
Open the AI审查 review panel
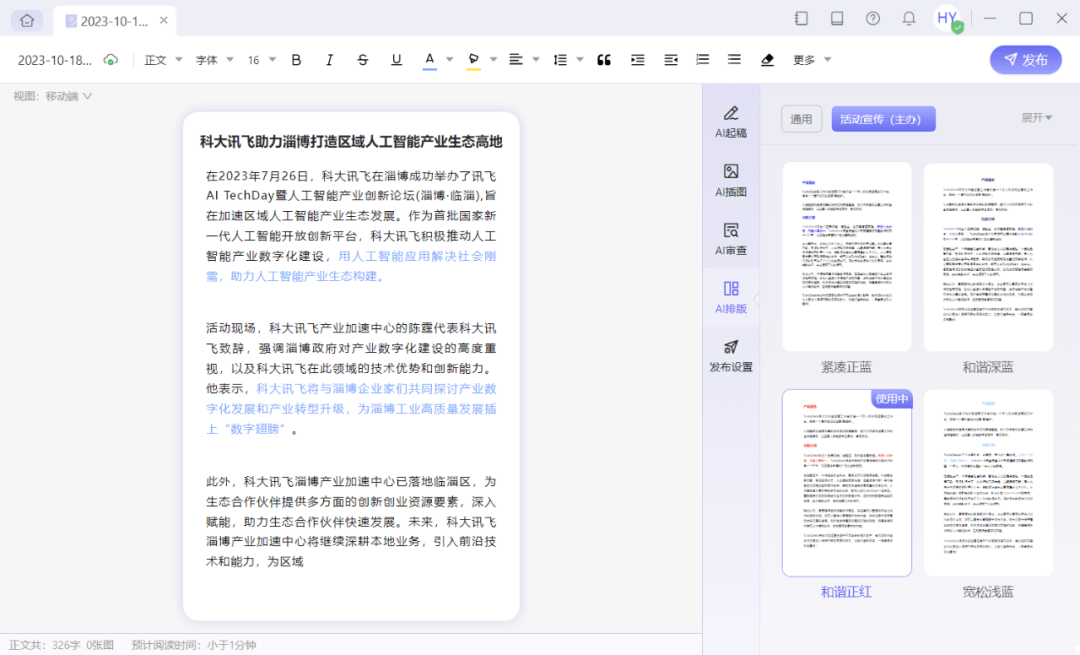[x=731, y=238]
